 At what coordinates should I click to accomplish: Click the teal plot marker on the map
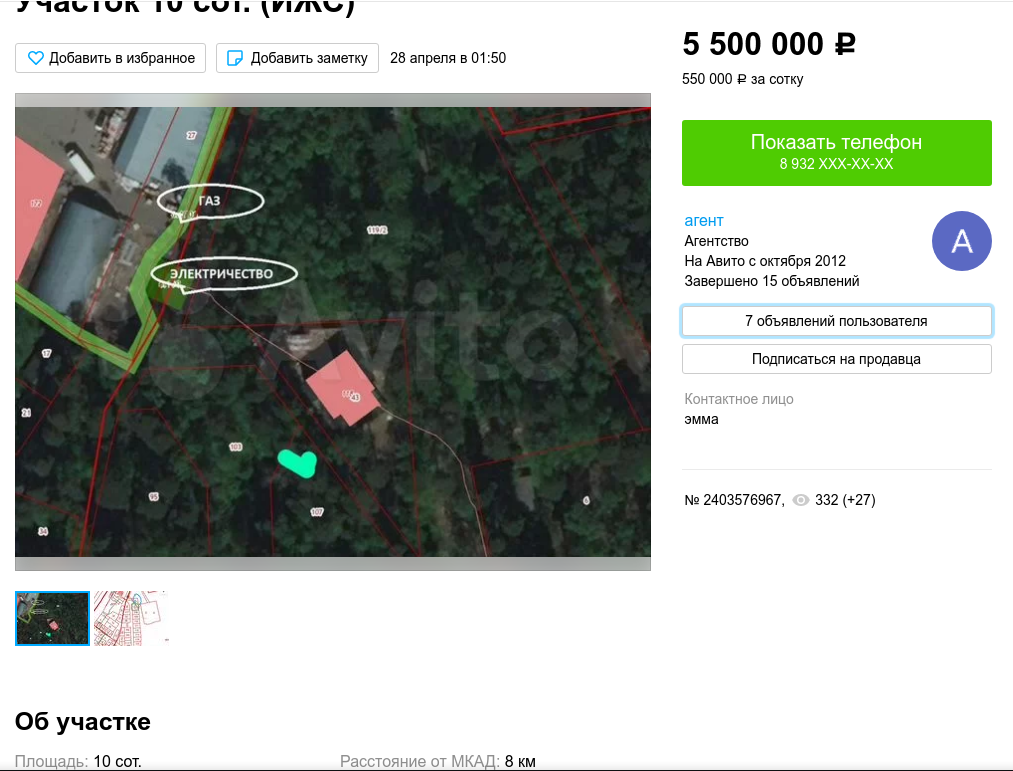pyautogui.click(x=297, y=462)
